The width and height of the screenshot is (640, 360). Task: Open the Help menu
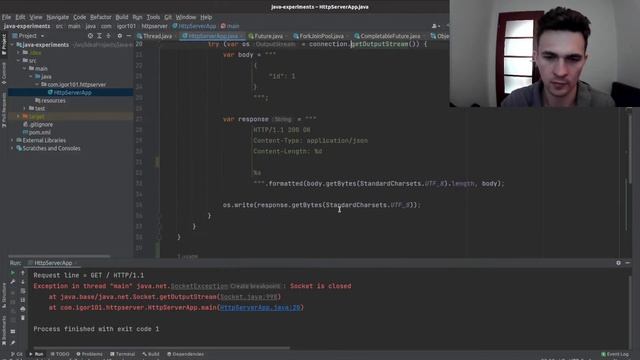tap(206, 17)
